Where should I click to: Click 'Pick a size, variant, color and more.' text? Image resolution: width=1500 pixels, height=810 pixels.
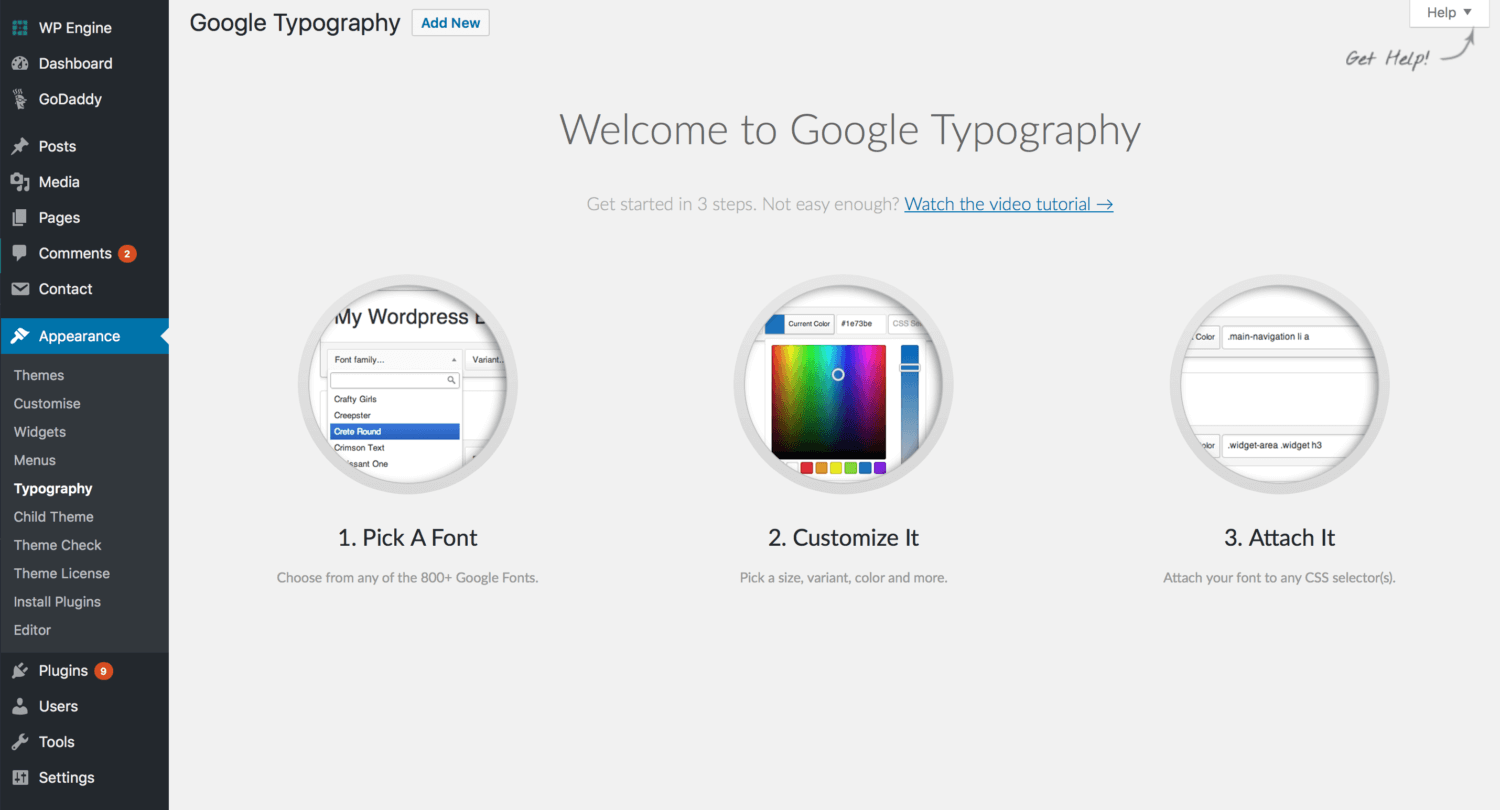click(x=843, y=578)
